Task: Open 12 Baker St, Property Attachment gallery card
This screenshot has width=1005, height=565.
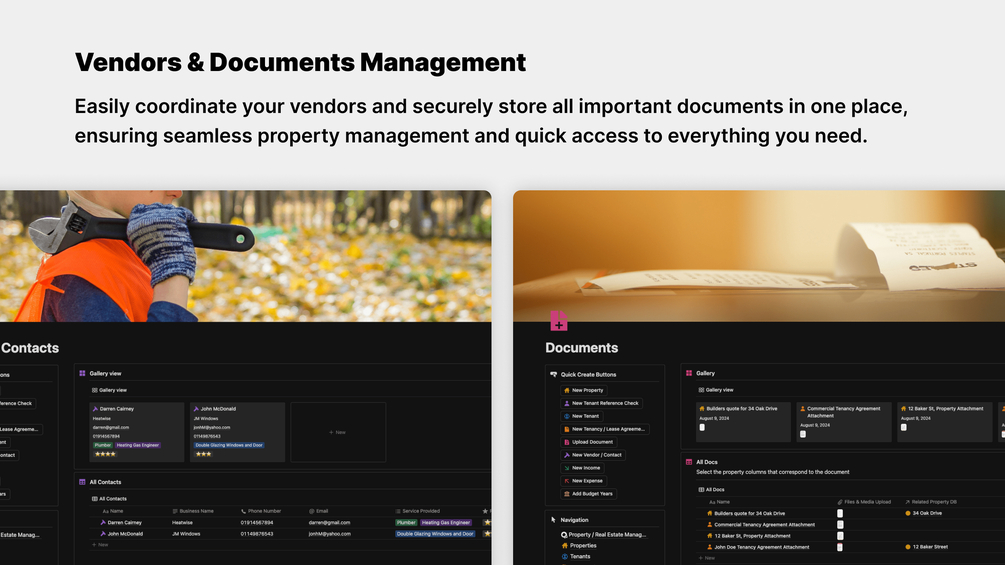Action: coord(945,422)
